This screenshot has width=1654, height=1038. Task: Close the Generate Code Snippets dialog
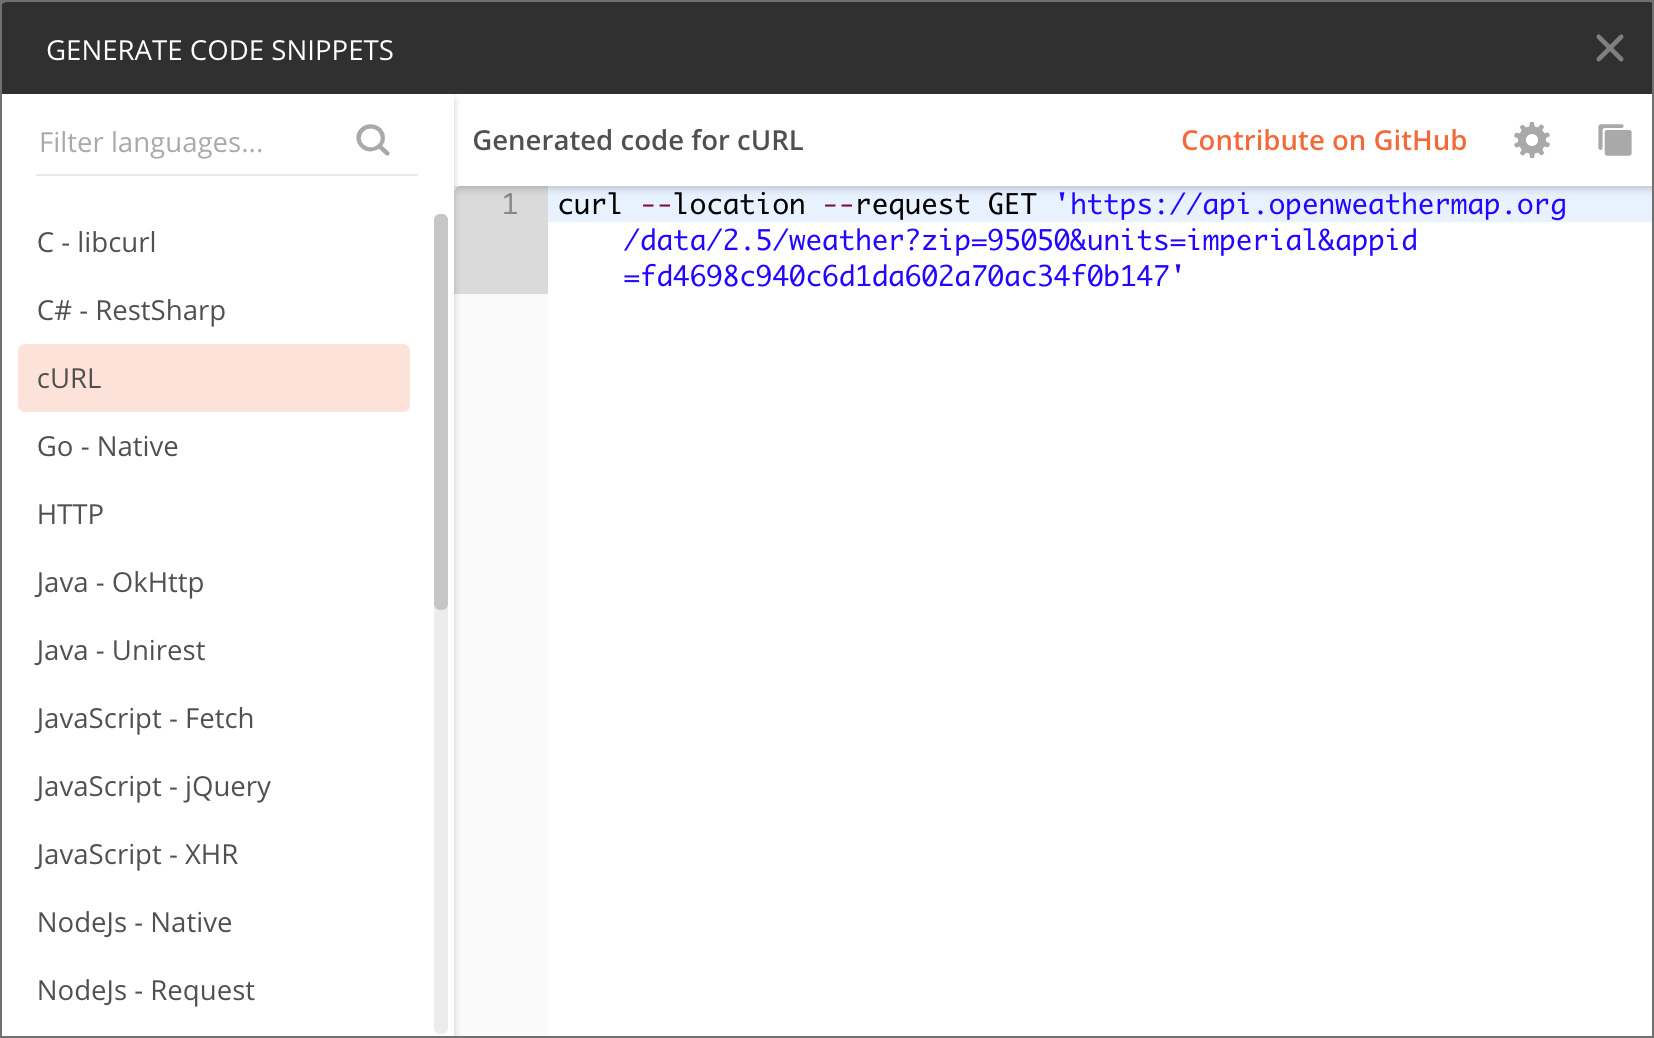tap(1610, 48)
